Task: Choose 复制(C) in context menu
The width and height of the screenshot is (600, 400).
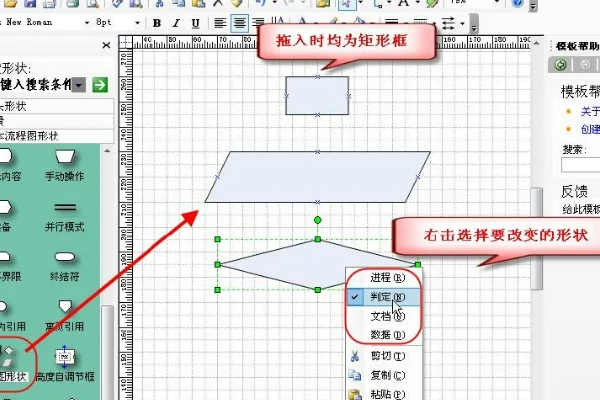Action: click(385, 375)
